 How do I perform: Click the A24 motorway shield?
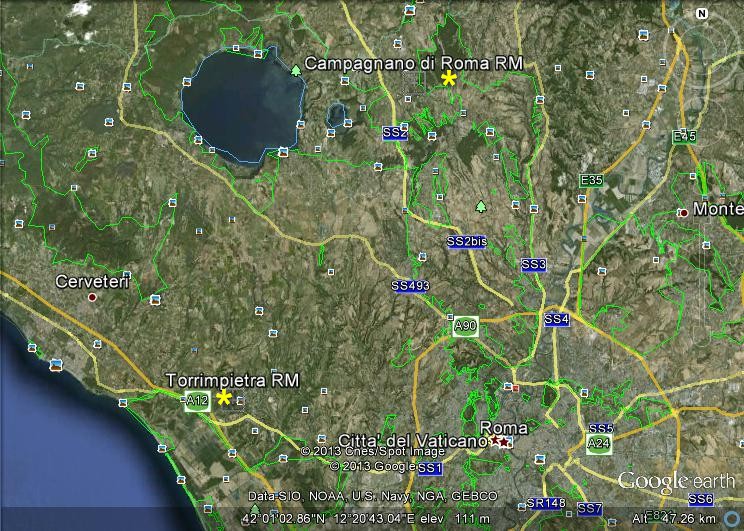pos(599,443)
